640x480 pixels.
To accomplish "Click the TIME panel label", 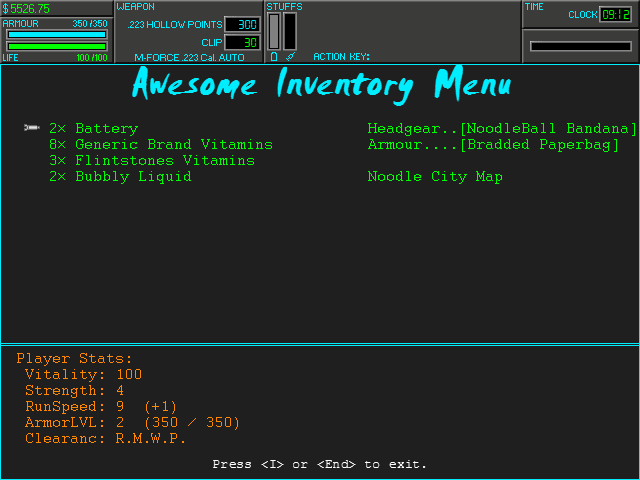I will point(534,7).
